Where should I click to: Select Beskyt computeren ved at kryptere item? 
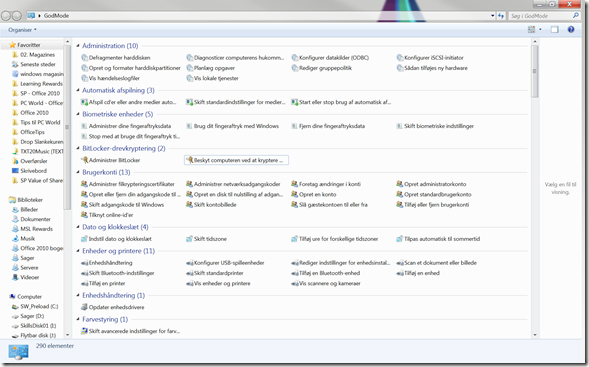pos(236,160)
